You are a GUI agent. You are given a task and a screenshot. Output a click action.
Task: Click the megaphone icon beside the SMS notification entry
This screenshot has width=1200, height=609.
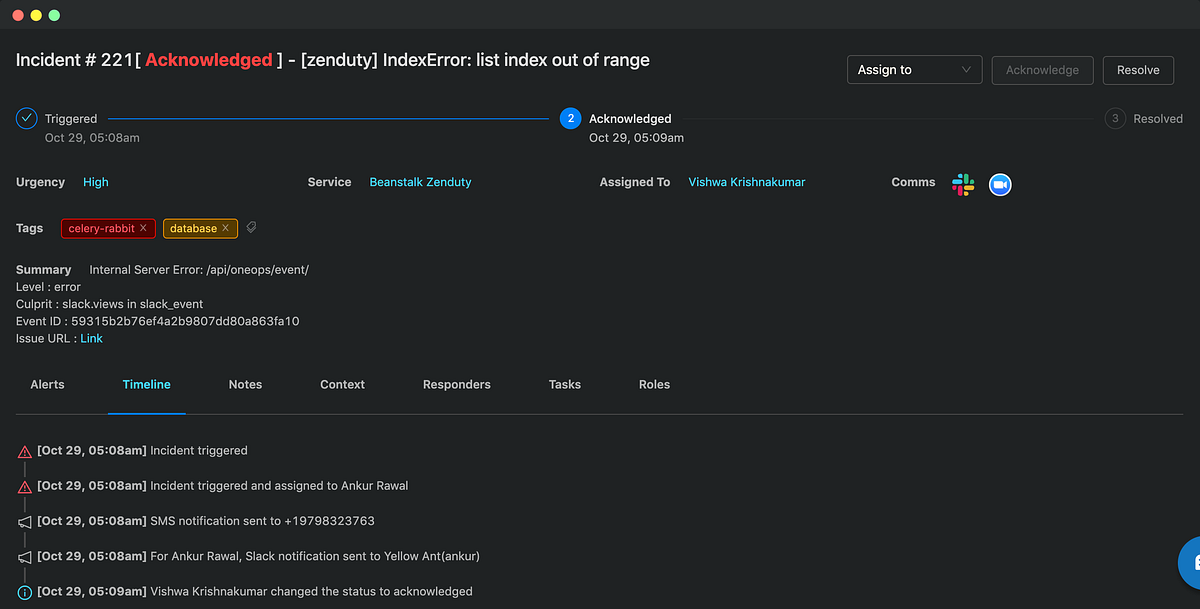[24, 521]
